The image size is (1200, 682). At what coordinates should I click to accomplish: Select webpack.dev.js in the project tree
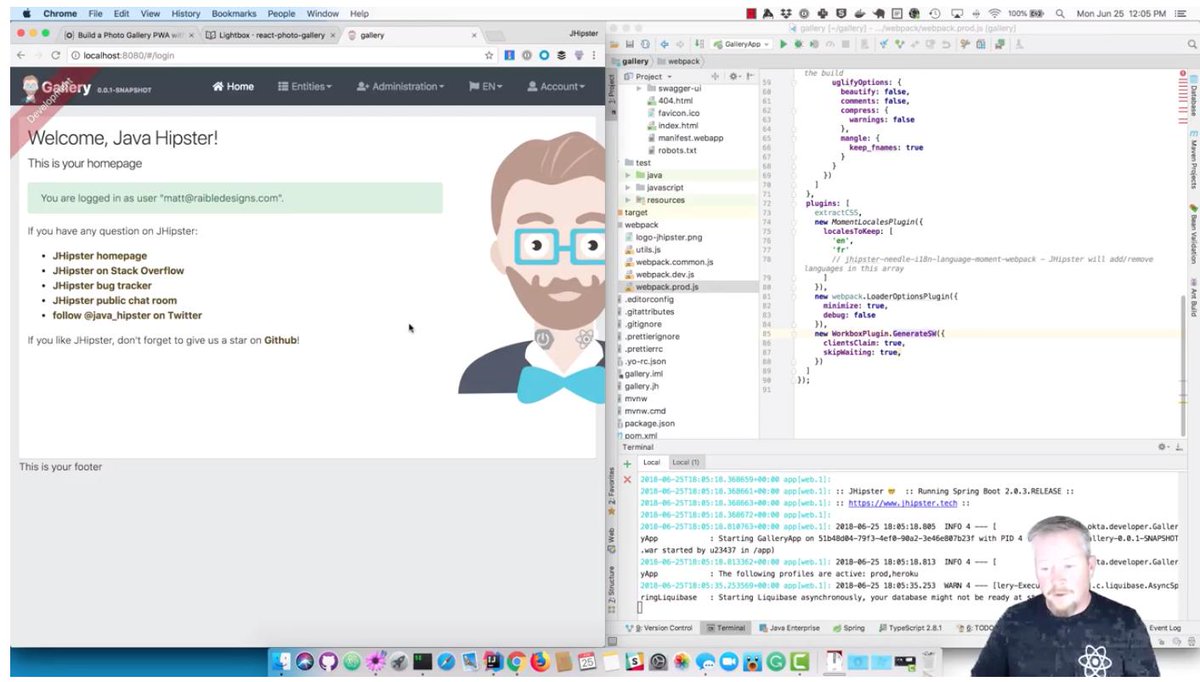click(666, 274)
